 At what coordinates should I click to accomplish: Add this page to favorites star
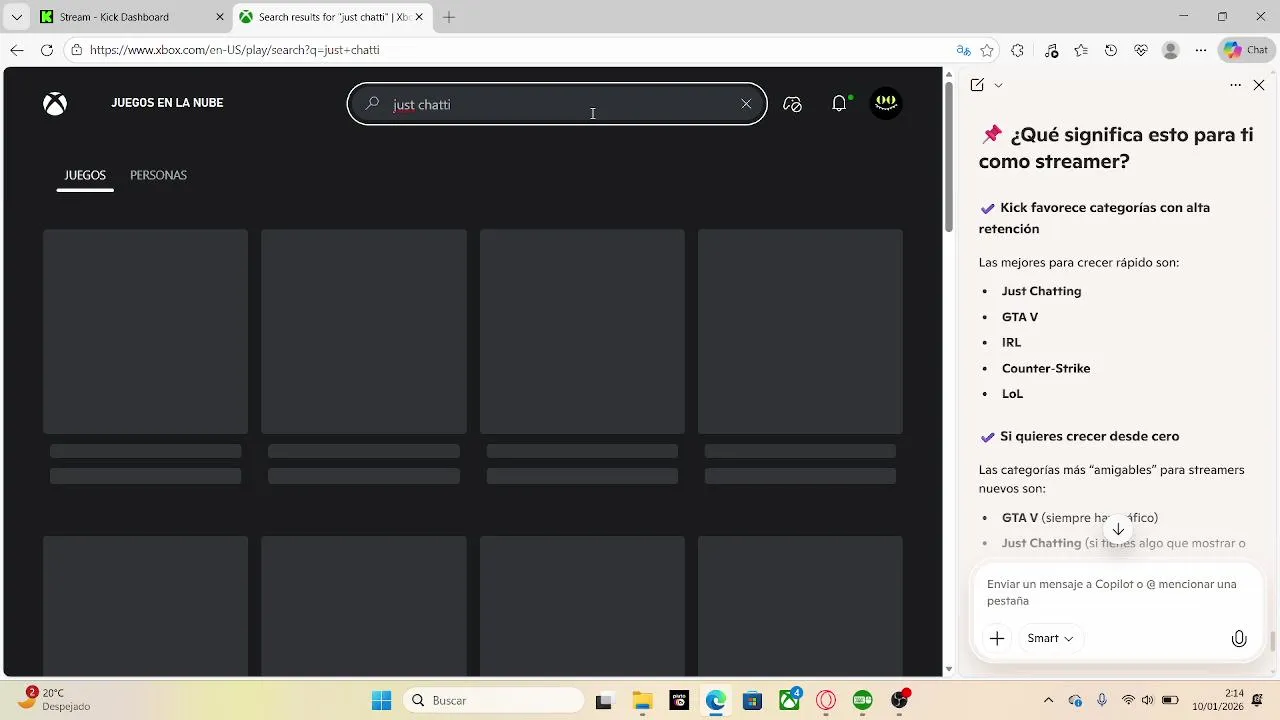pos(988,50)
